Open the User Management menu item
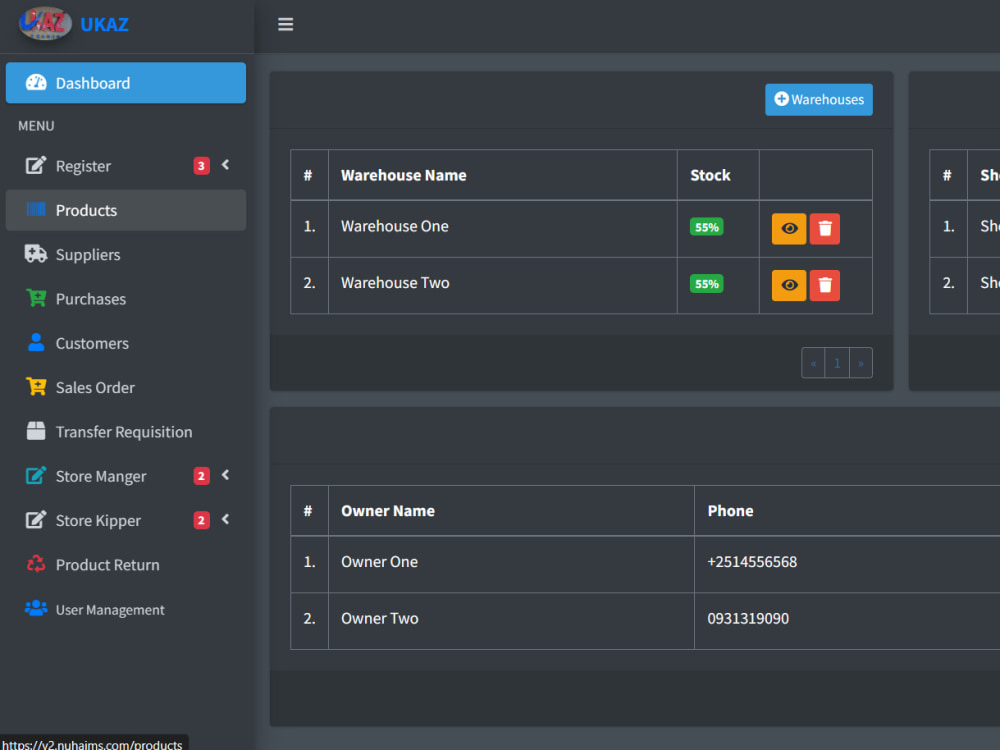This screenshot has height=750, width=1000. coord(126,610)
